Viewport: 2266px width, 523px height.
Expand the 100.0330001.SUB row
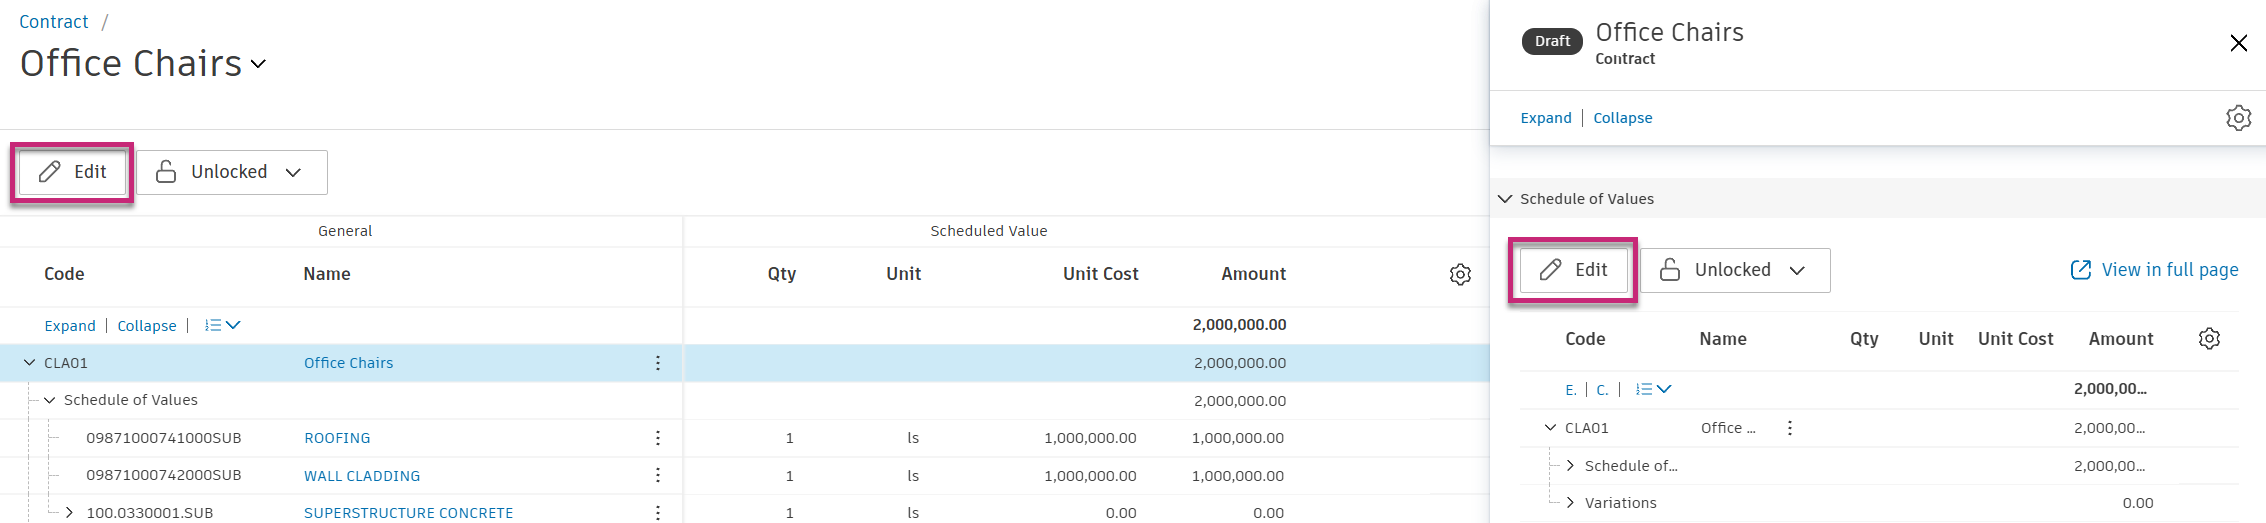pos(69,513)
